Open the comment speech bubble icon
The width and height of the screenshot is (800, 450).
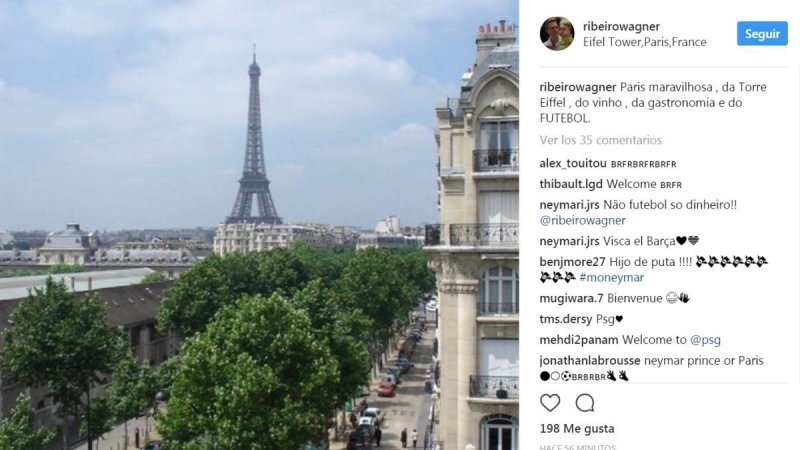585,403
